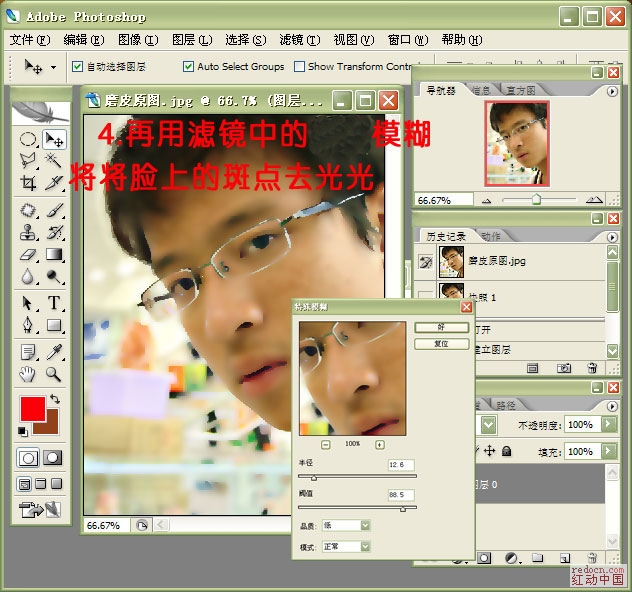This screenshot has width=632, height=592.
Task: Select the History Brush tool
Action: point(54,232)
